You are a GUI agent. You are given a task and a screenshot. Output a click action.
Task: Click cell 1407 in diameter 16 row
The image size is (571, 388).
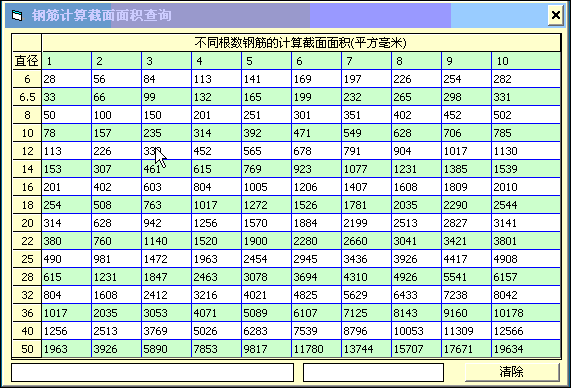pos(366,187)
